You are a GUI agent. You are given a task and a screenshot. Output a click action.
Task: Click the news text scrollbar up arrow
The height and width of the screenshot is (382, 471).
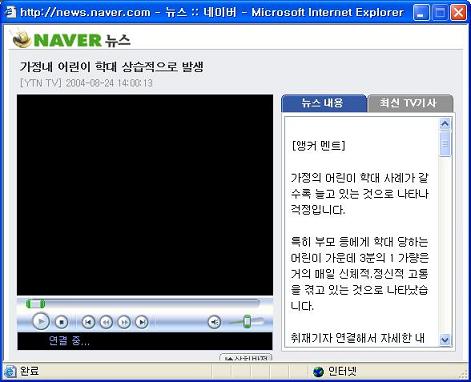(445, 124)
